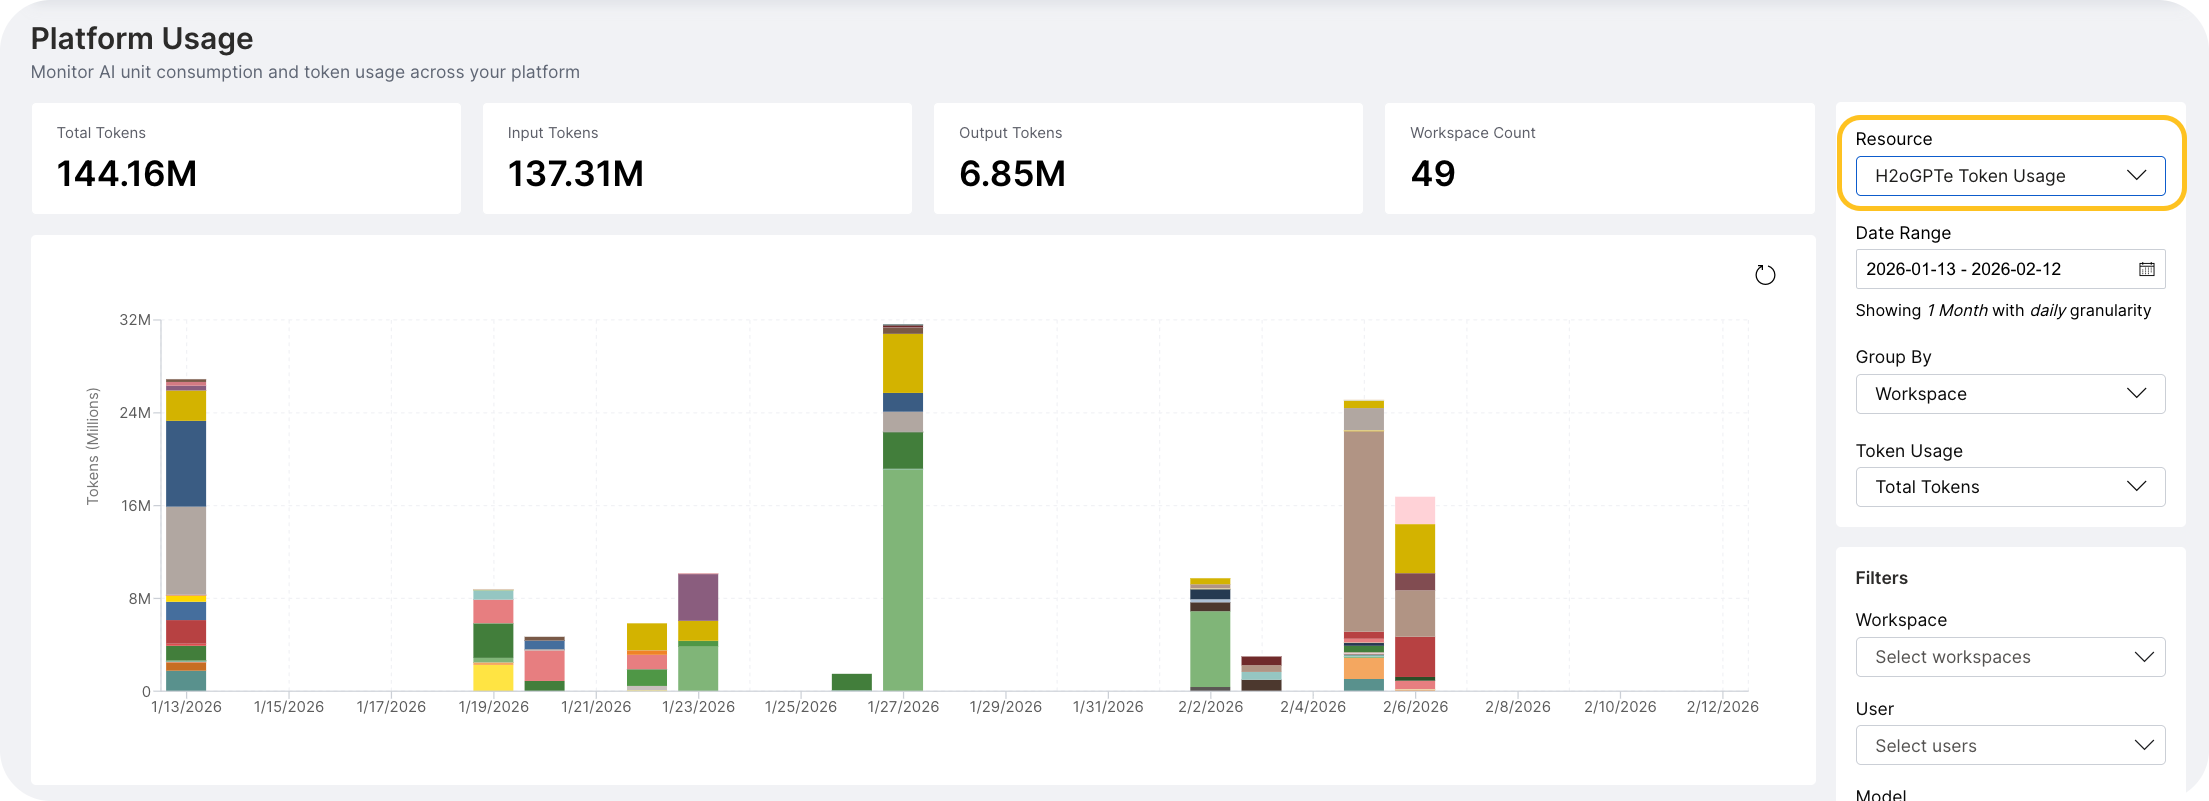Viewport: 2209px width, 801px height.
Task: Click the green bar on 2/2/2026
Action: point(1210,649)
